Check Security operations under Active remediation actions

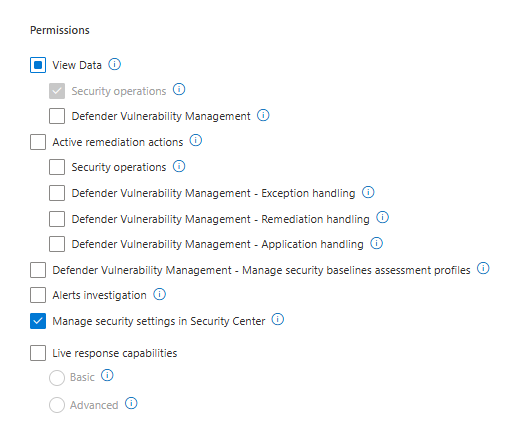(x=57, y=167)
